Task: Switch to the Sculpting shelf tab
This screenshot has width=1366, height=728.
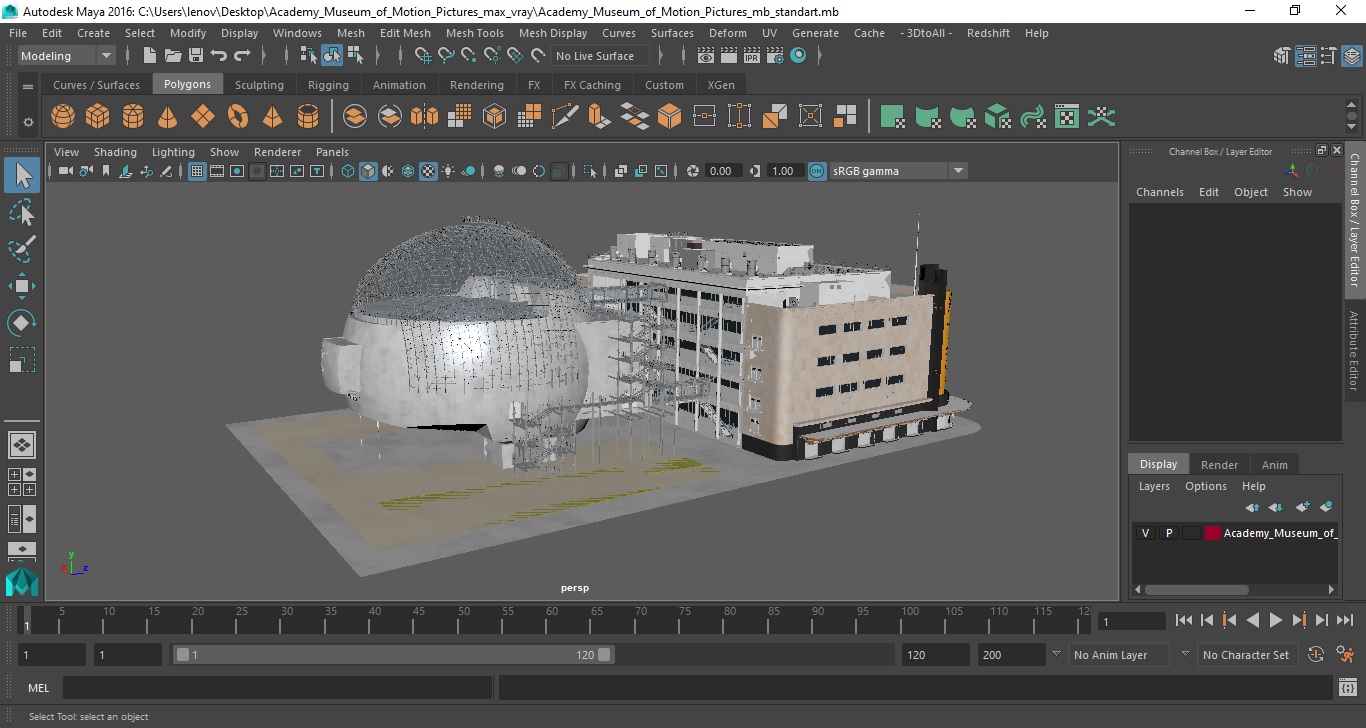Action: tap(259, 85)
